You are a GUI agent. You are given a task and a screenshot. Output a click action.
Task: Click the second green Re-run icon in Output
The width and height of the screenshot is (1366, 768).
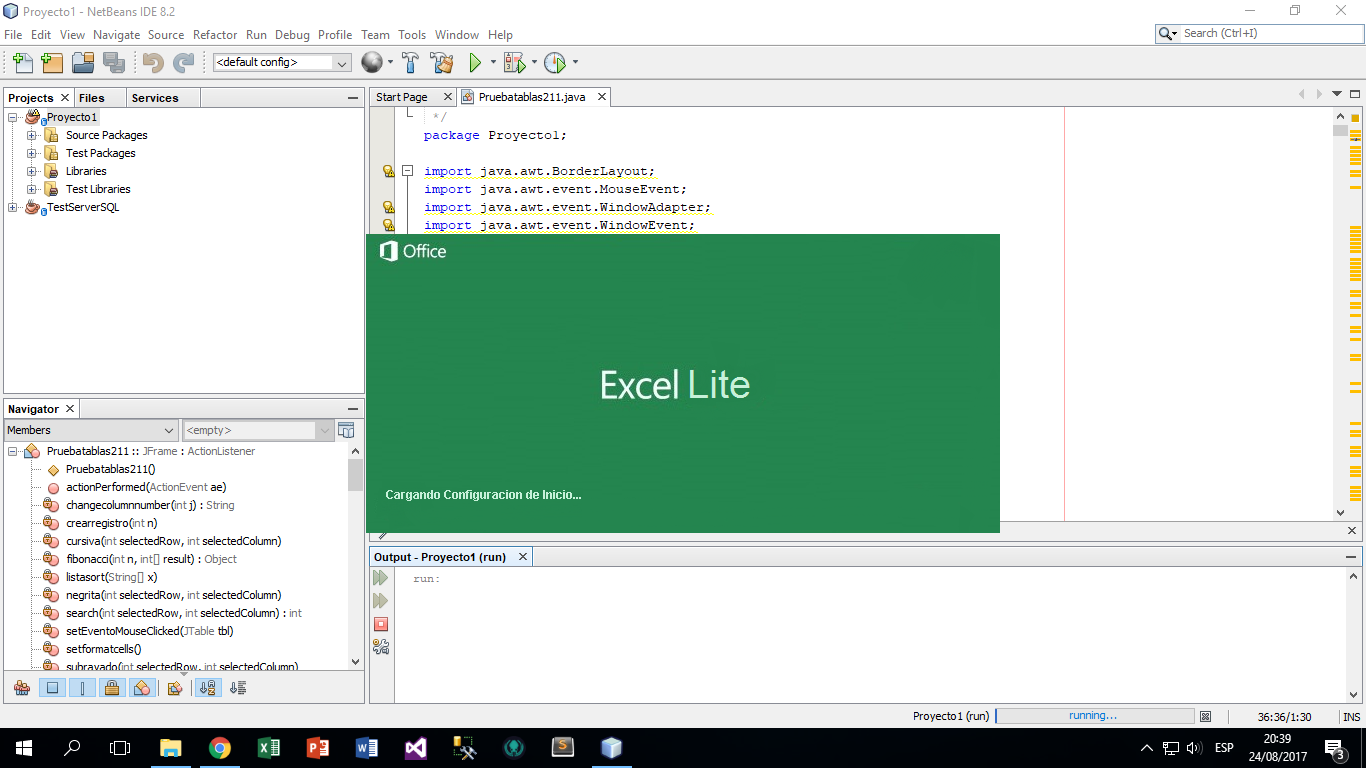[x=380, y=601]
